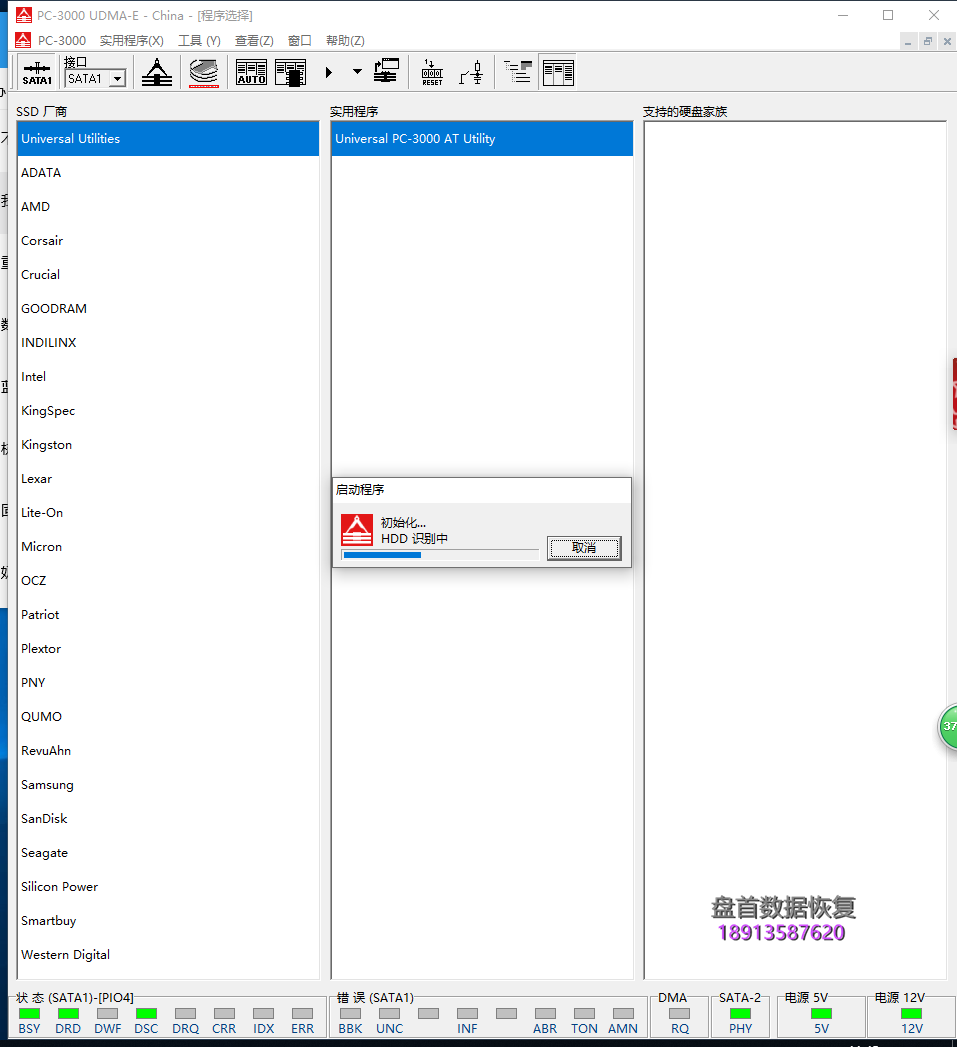Click the power switch circuit icon
The height and width of the screenshot is (1047, 957).
[x=471, y=72]
